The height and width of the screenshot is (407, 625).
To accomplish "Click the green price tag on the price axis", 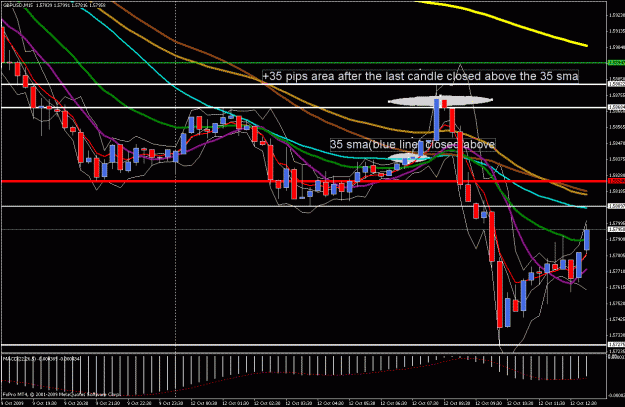I will point(616,63).
